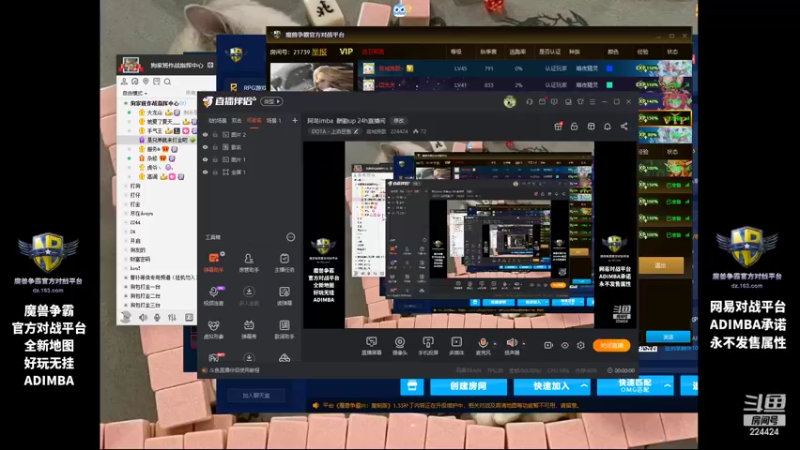The height and width of the screenshot is (450, 800).
Task: Open the hamburger menu in title bar
Action: pos(592,102)
